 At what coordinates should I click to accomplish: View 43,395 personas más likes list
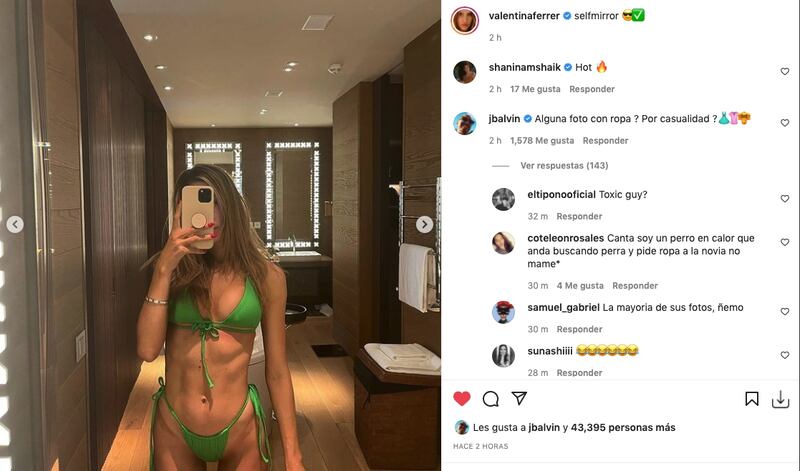tap(623, 428)
